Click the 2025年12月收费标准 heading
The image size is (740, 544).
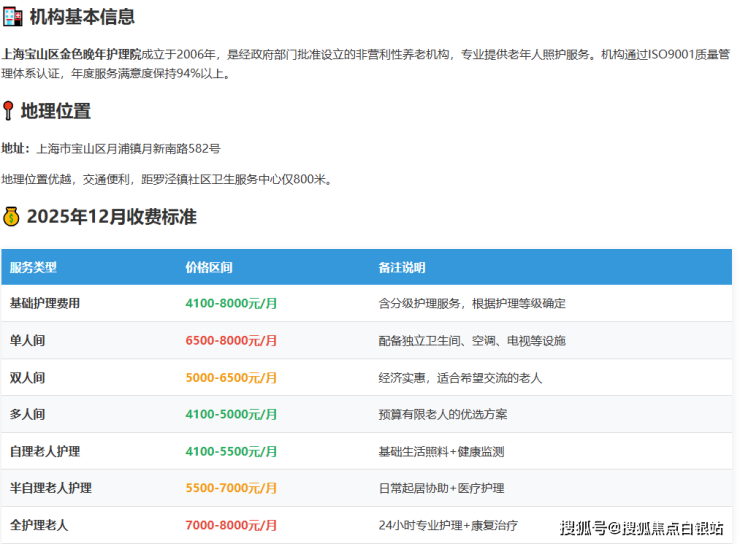(x=111, y=216)
